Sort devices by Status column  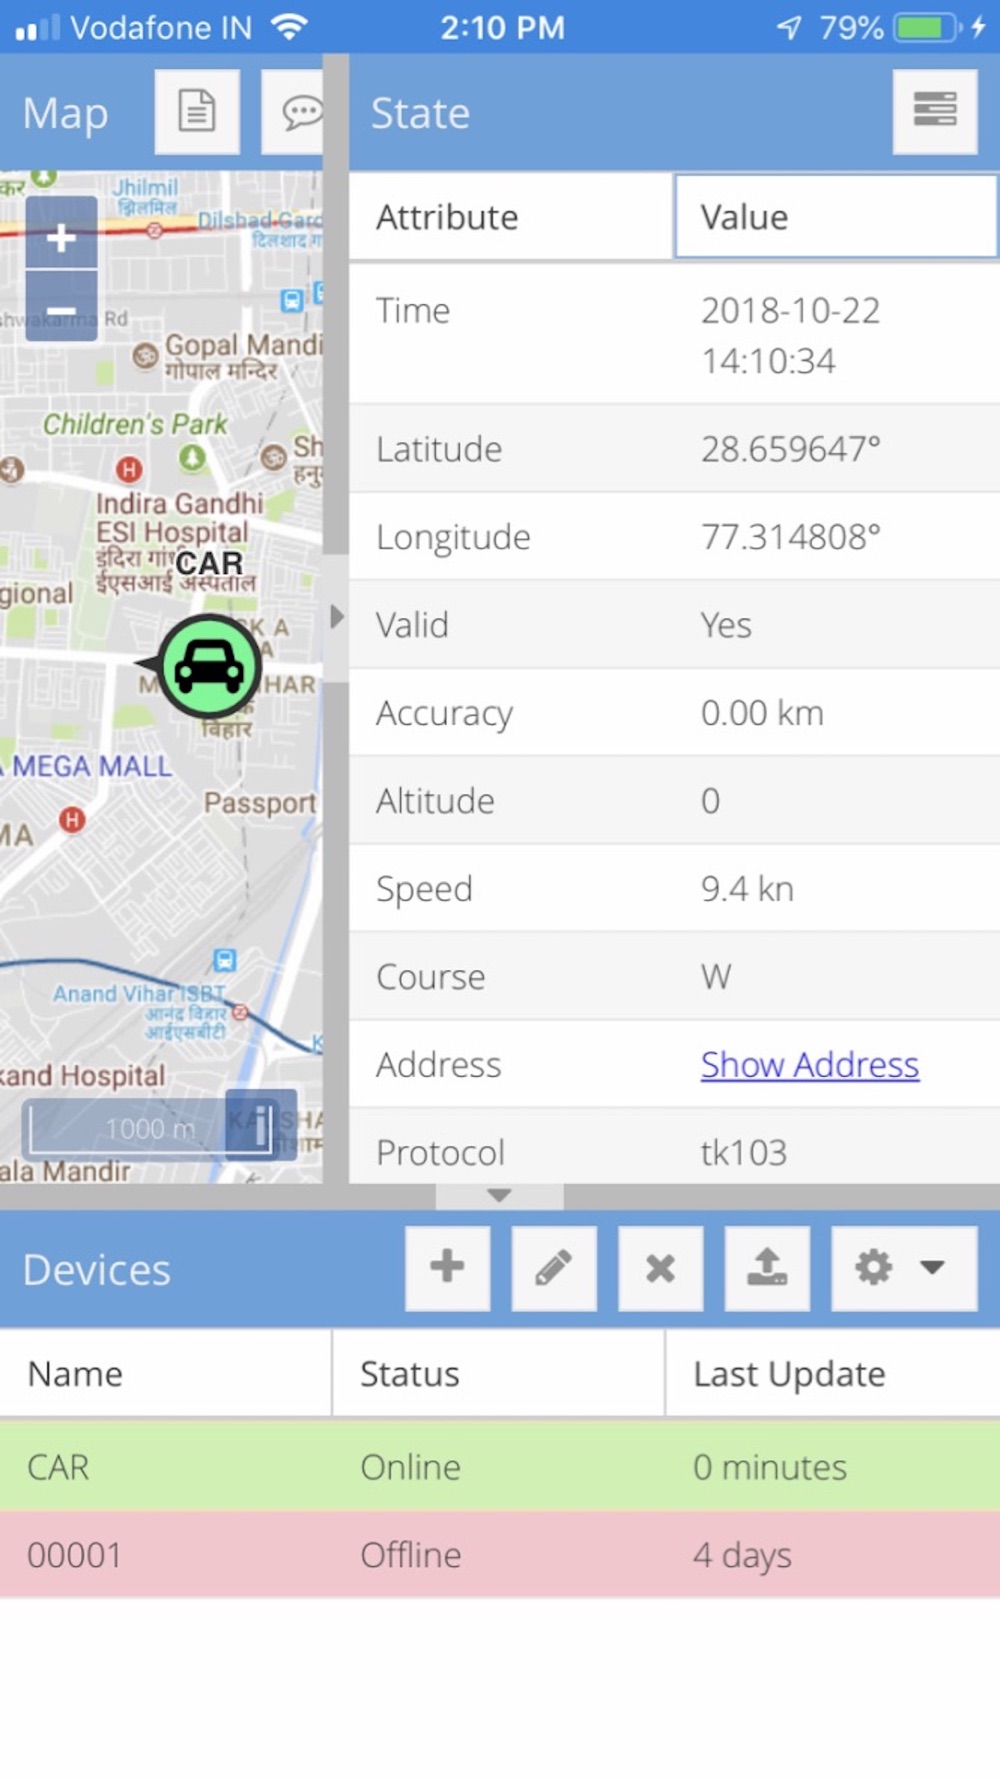tap(498, 1373)
